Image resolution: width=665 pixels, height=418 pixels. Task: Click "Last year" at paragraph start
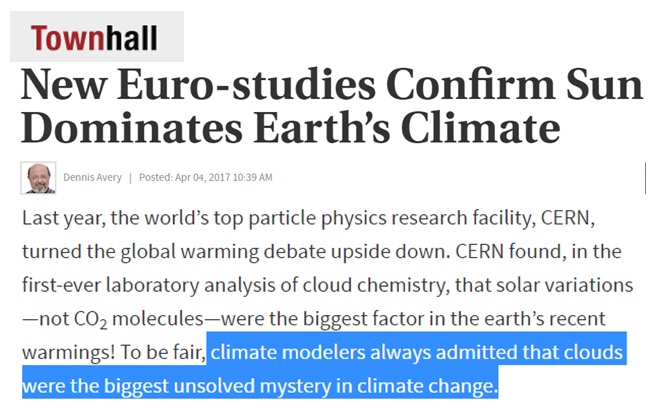[63, 219]
